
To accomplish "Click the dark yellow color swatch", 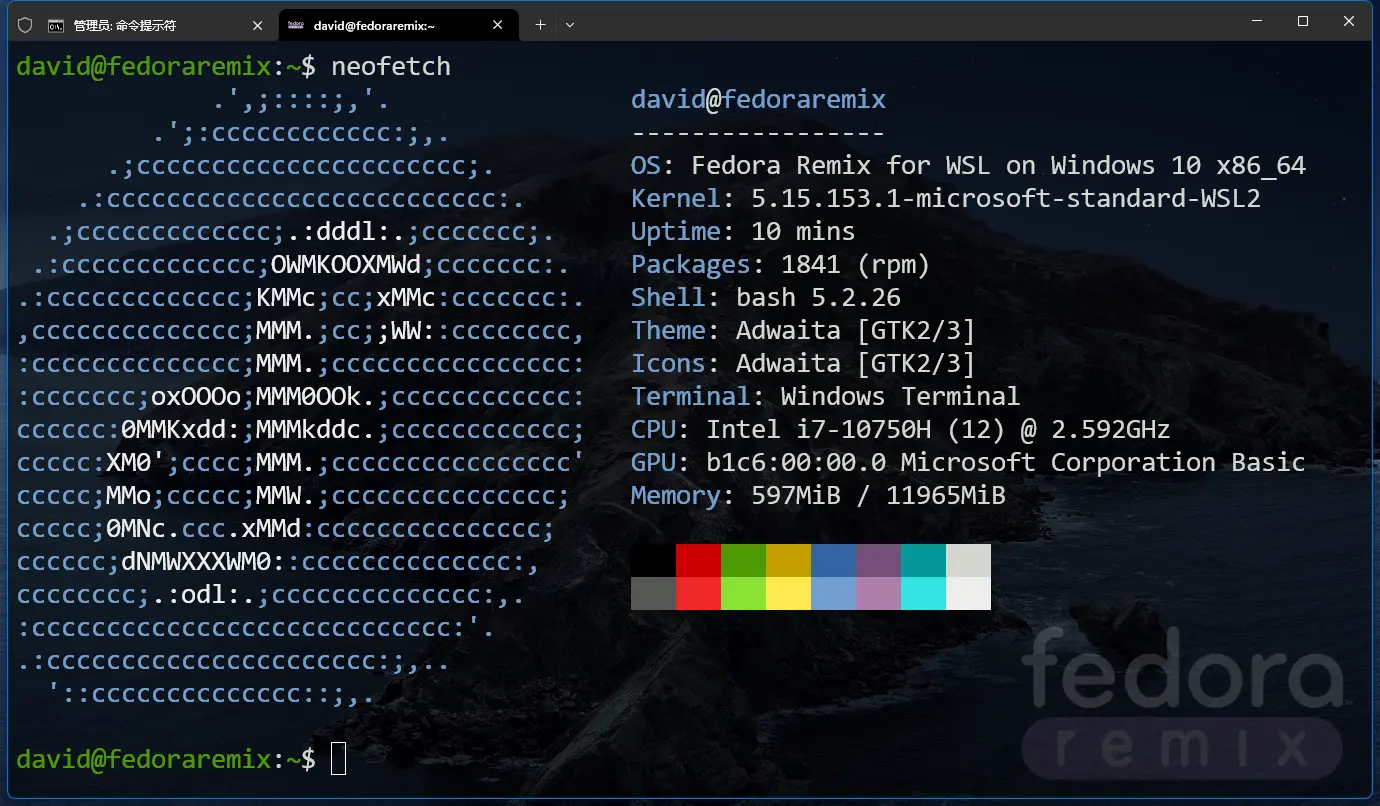I will (788, 560).
